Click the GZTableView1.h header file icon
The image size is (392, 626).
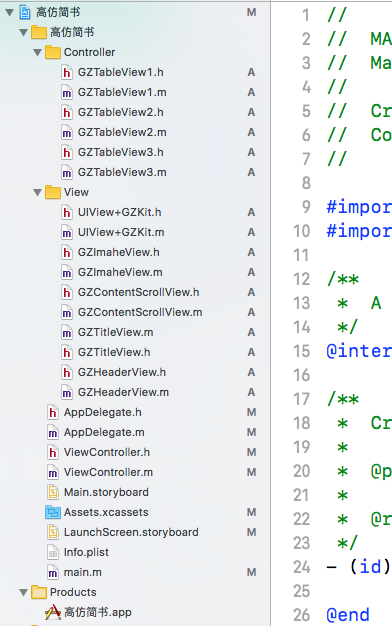tap(67, 72)
